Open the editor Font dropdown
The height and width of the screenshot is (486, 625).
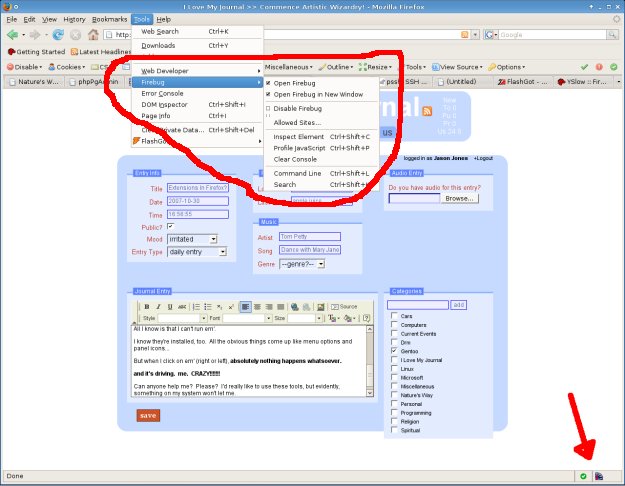[247, 318]
